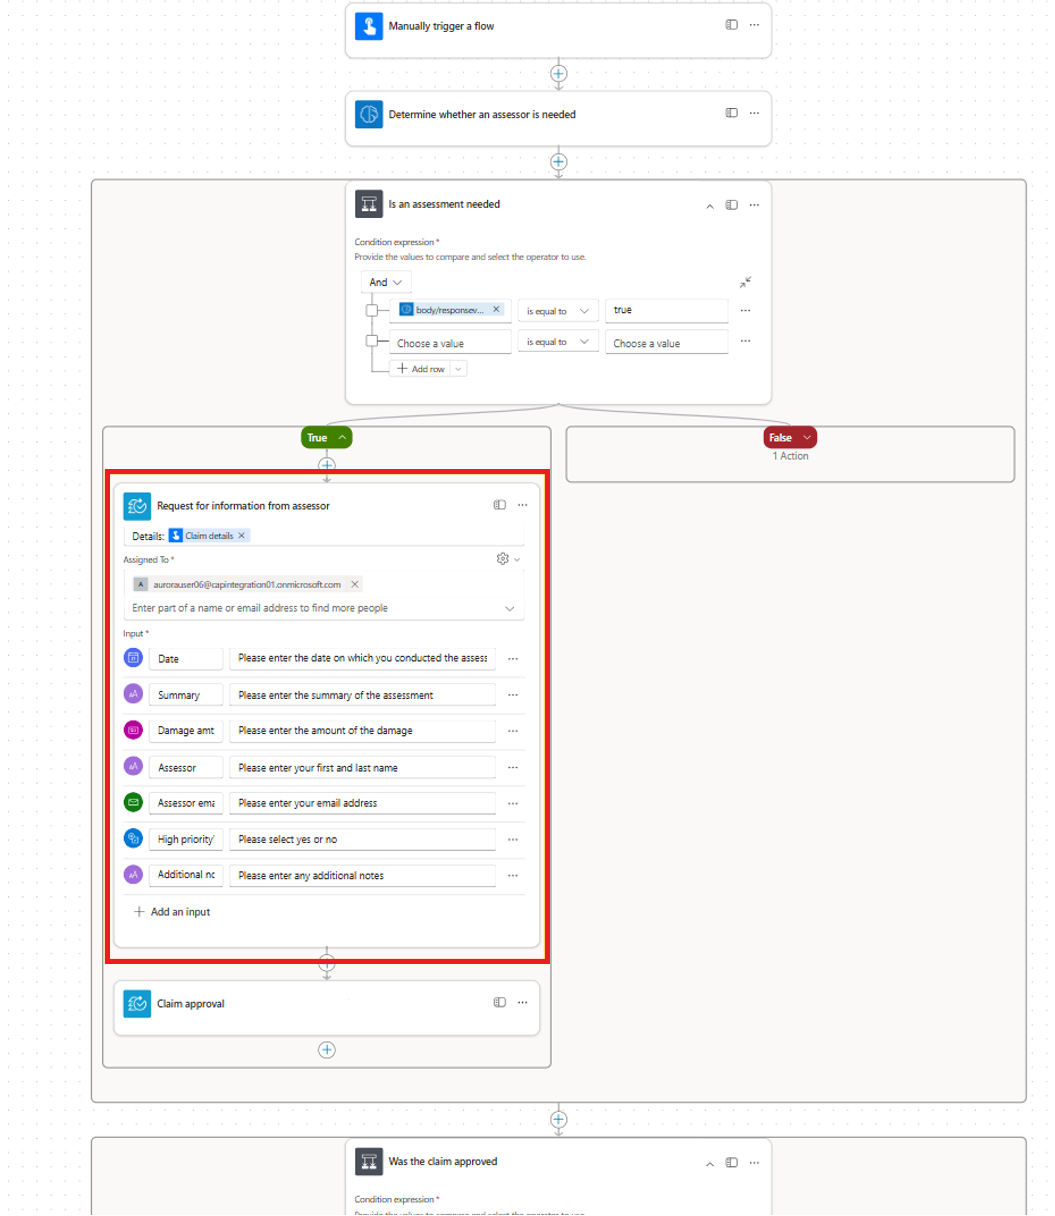Click the Approvals icon on Request for information card
This screenshot has height=1216, width=1055.
(136, 505)
